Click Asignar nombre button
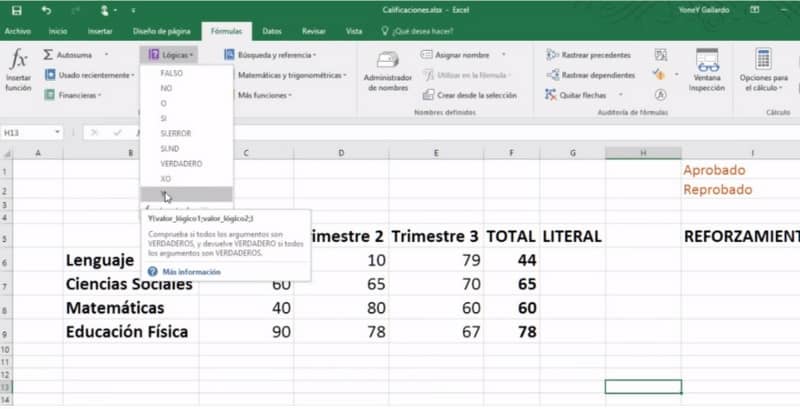The image size is (800, 409). (x=456, y=55)
